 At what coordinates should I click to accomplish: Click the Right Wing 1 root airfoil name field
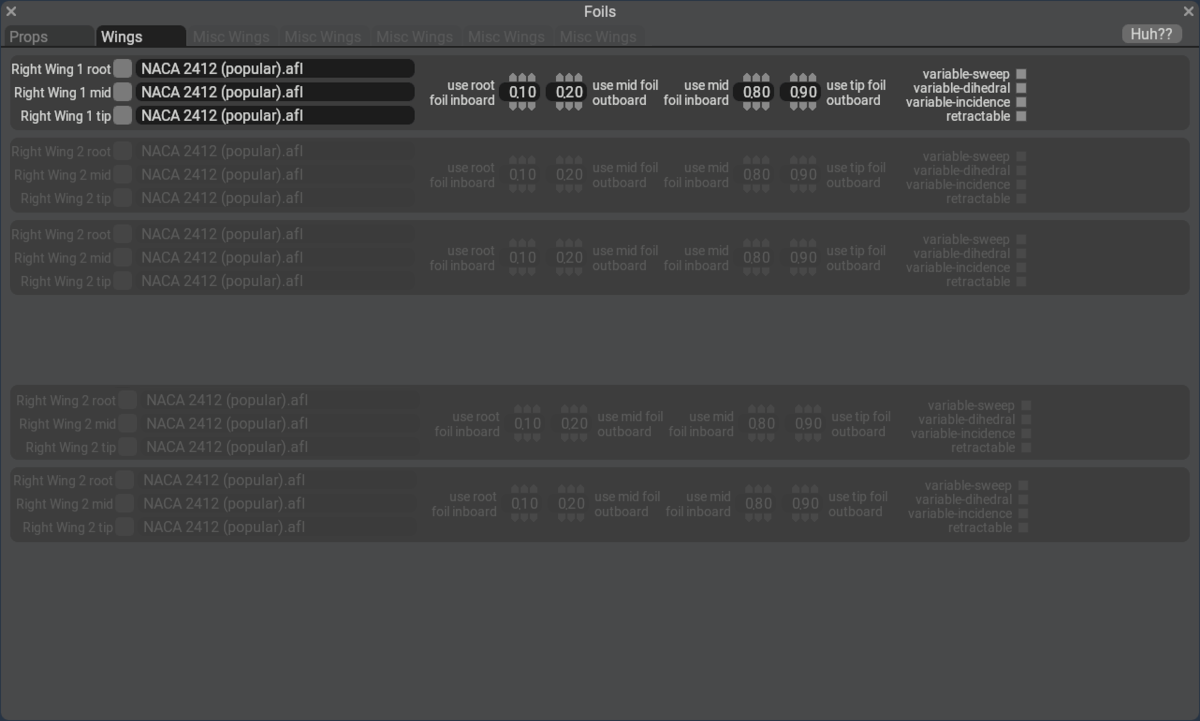coord(275,69)
